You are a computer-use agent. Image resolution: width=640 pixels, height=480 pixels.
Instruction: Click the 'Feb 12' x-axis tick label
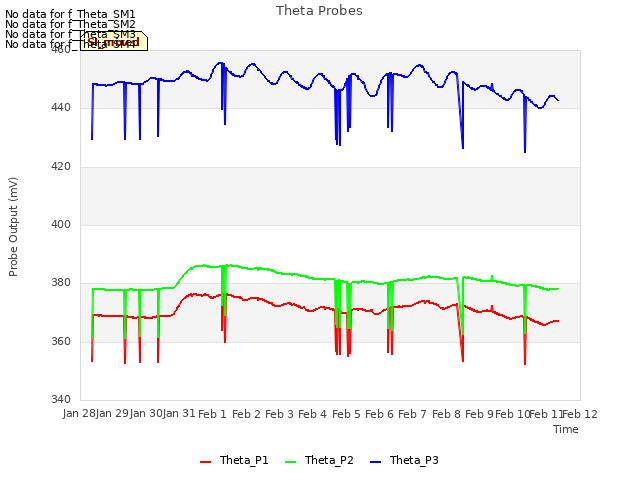tap(580, 414)
